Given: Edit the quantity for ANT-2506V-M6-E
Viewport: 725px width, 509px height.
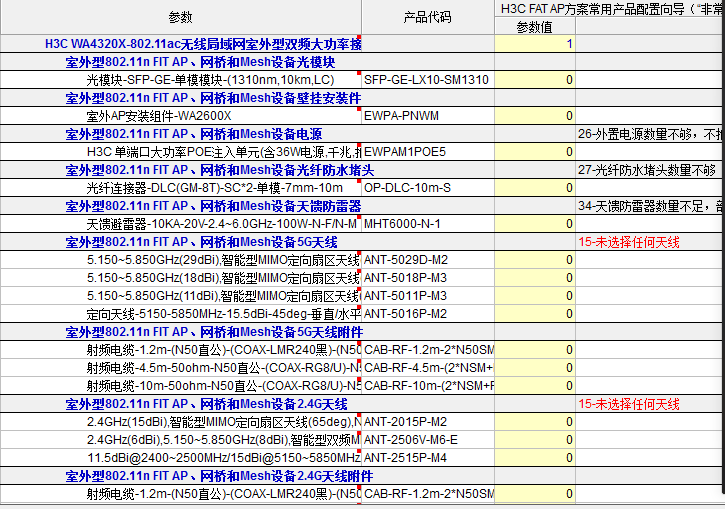Looking at the screenshot, I should coord(535,441).
